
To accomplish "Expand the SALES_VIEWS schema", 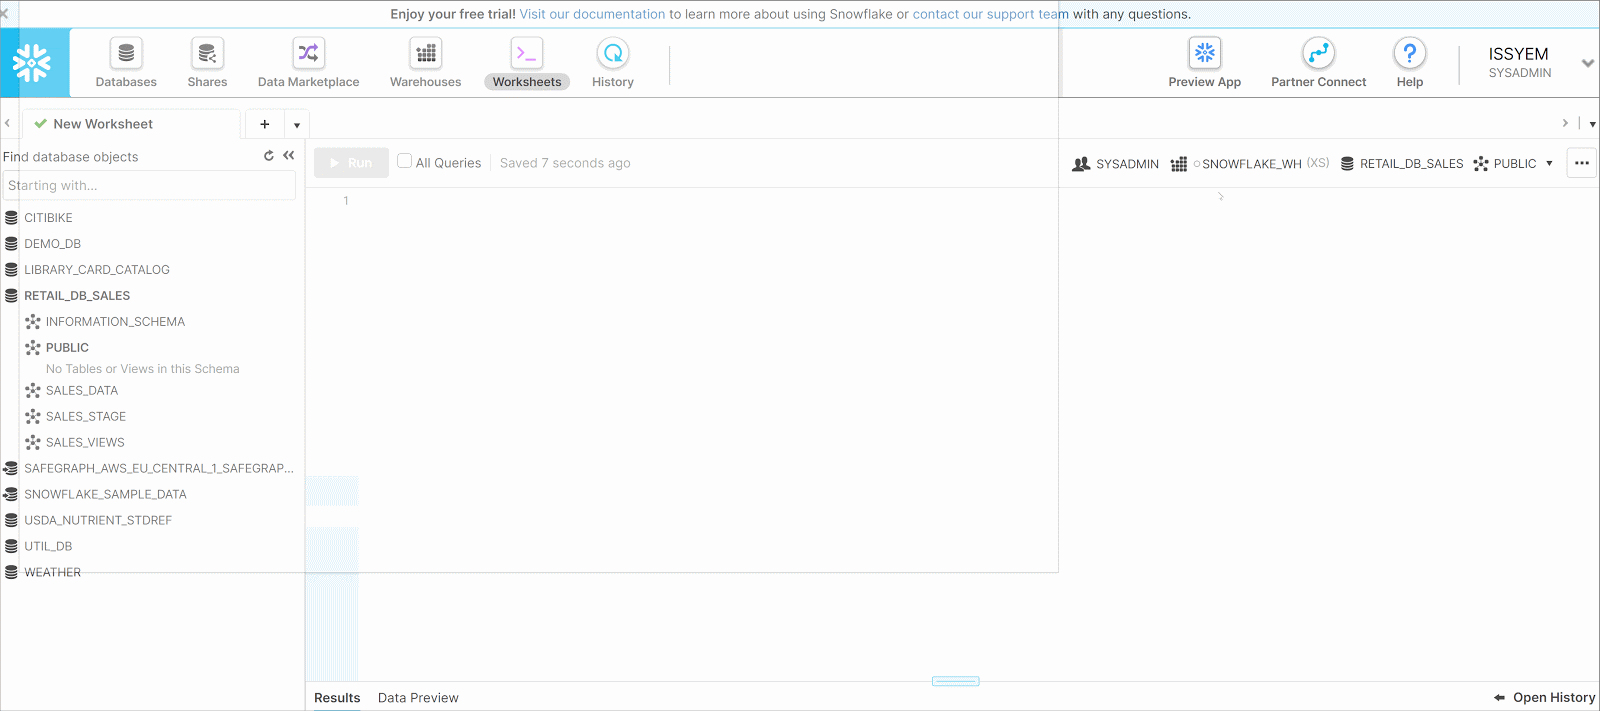I will [x=85, y=443].
